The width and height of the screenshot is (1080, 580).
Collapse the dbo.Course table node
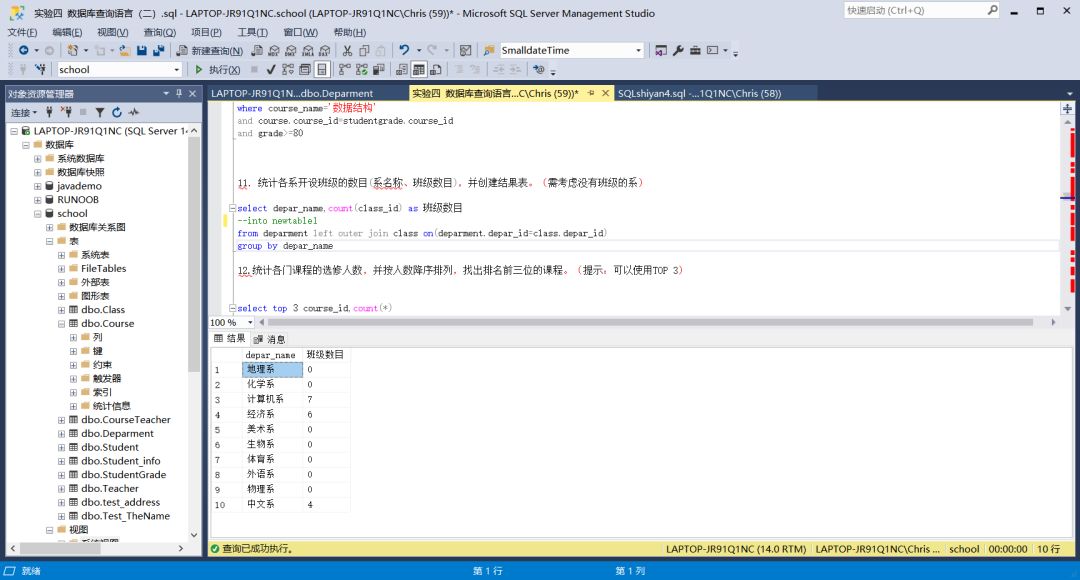pyautogui.click(x=61, y=324)
